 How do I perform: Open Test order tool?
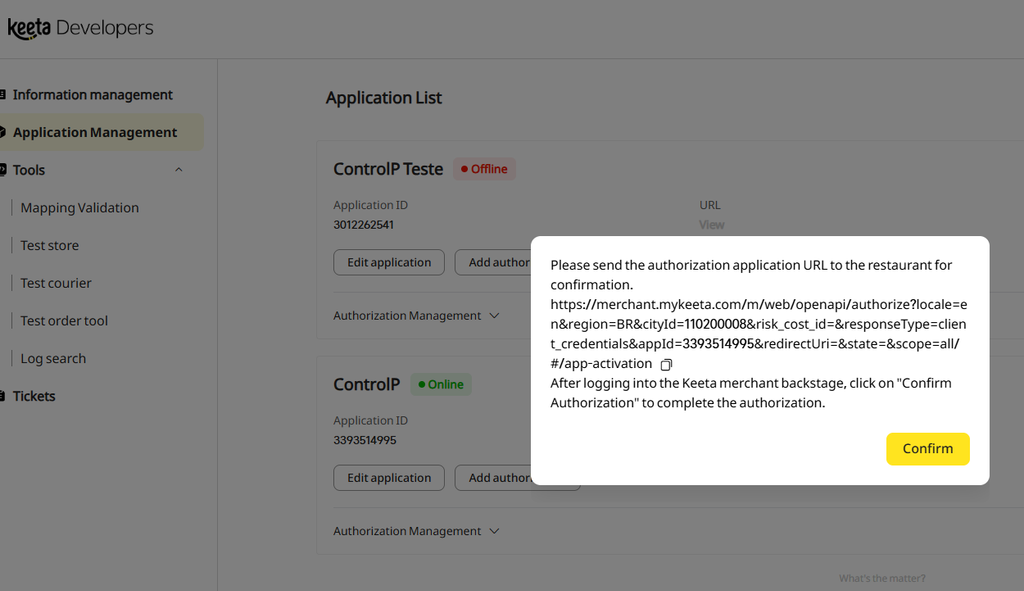click(64, 321)
